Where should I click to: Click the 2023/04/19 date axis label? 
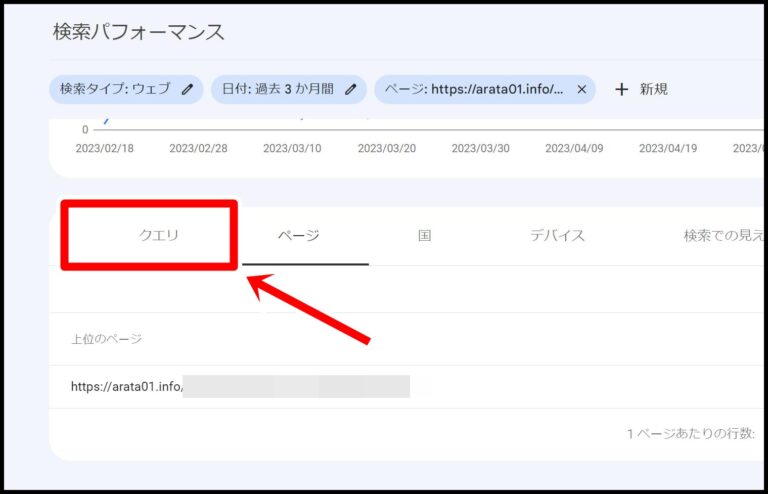pyautogui.click(x=668, y=148)
